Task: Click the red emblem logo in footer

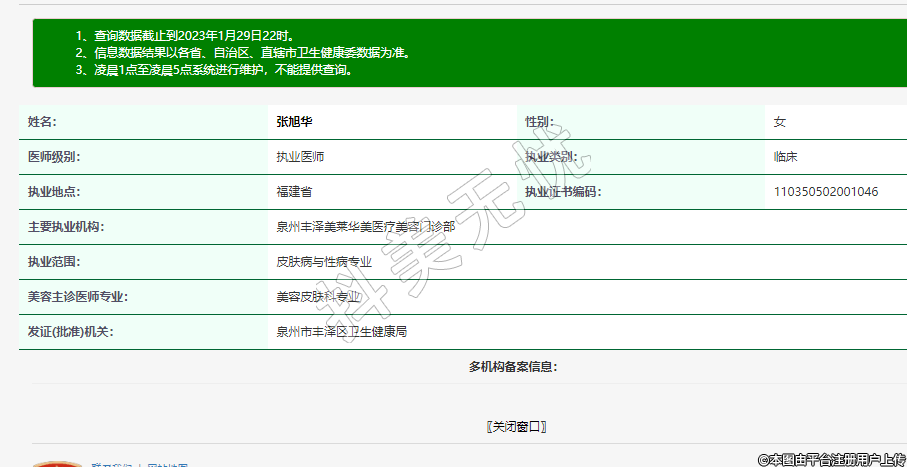Action: click(x=57, y=464)
